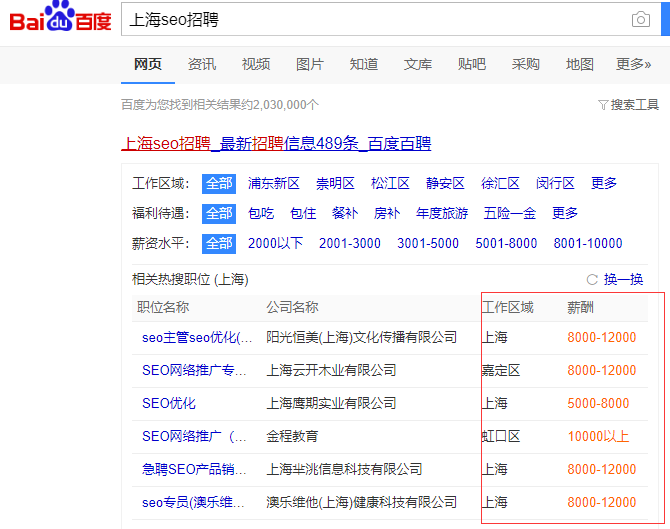Image resolution: width=670 pixels, height=529 pixels.
Task: Open seo主管seo优化 job listing
Action: point(197,337)
